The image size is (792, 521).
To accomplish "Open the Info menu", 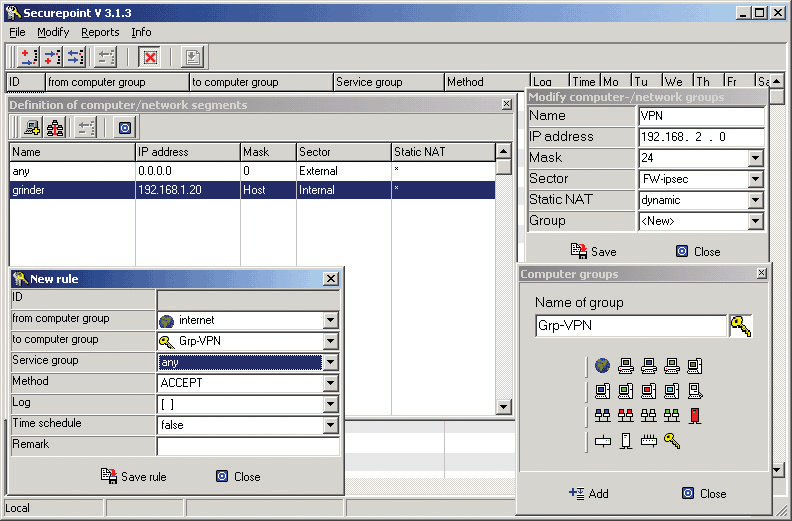I will [141, 32].
